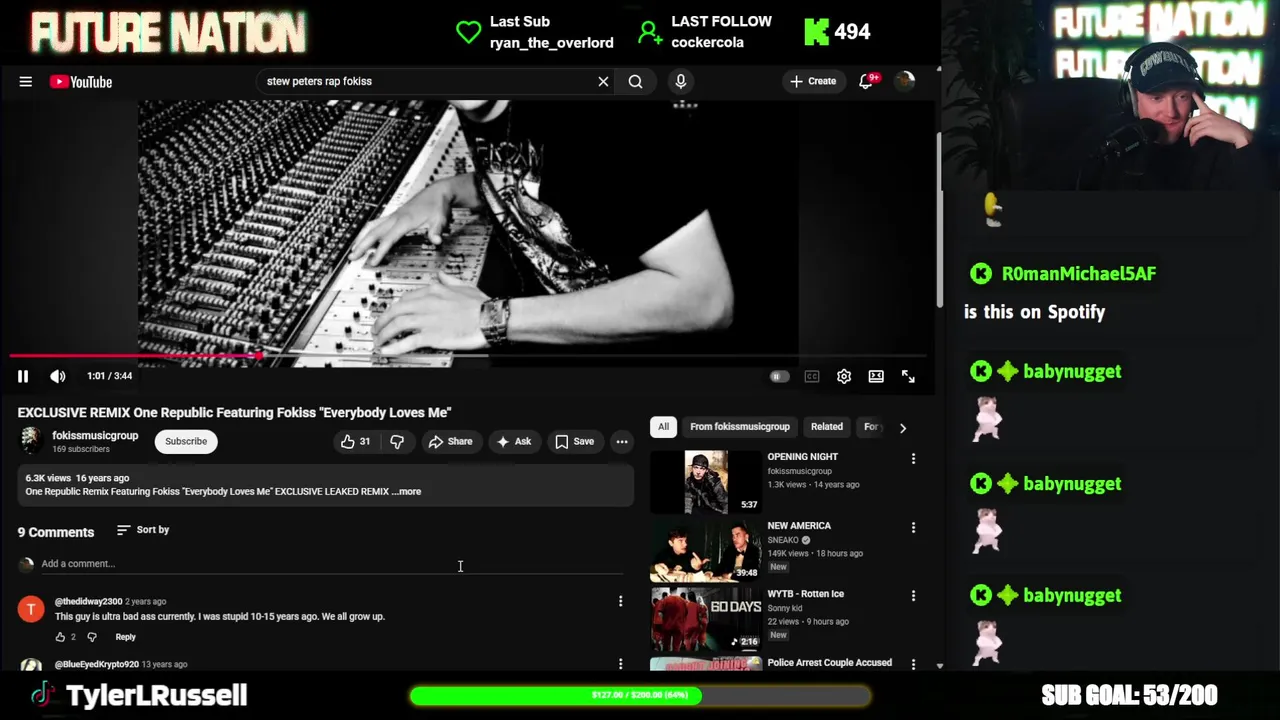The height and width of the screenshot is (720, 1280).
Task: Select From fokissmusicgroup filter chip
Action: pyautogui.click(x=740, y=427)
